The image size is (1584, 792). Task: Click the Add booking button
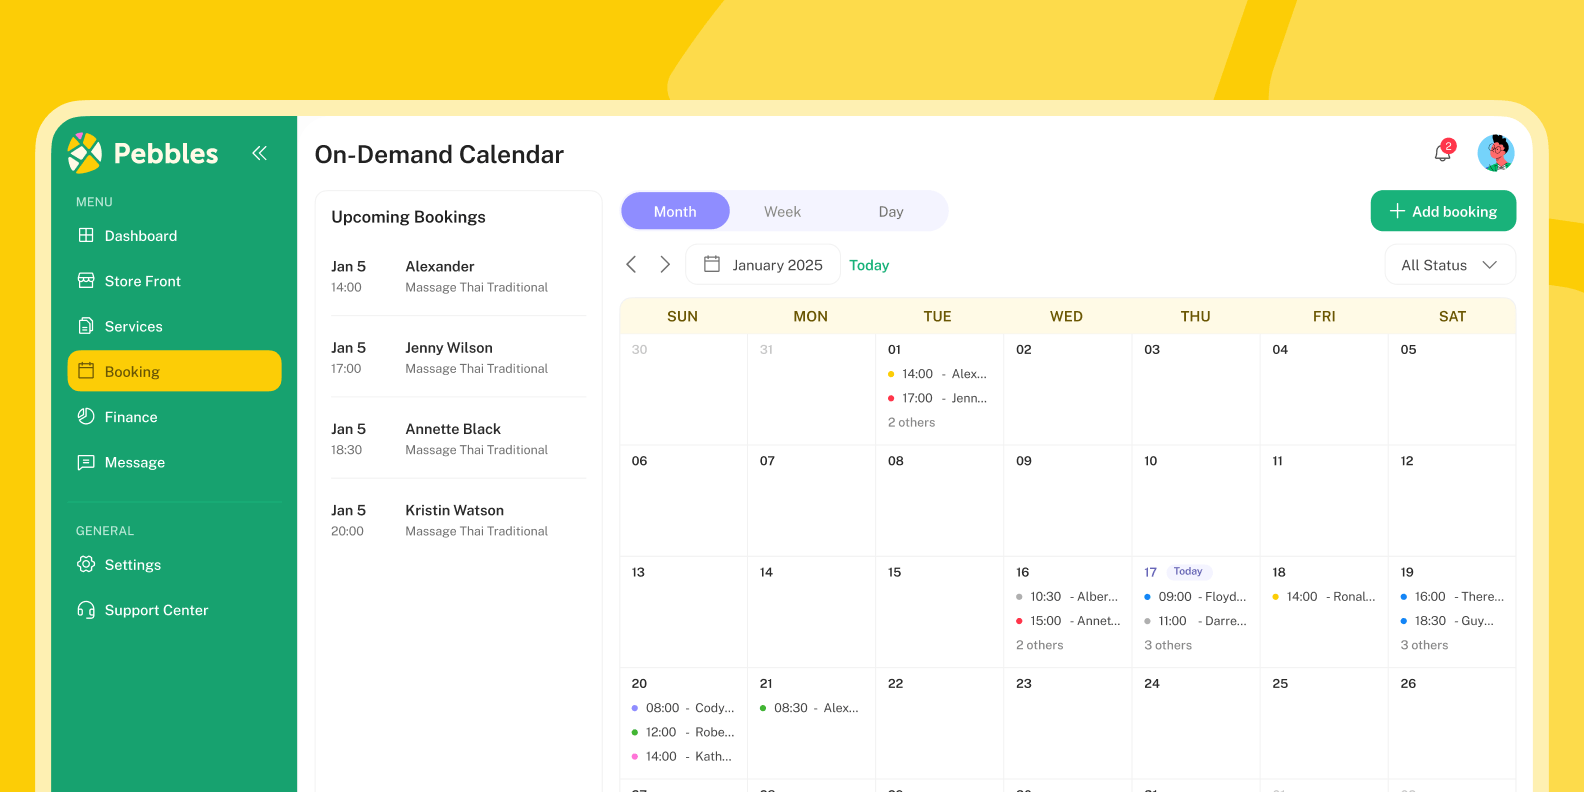1443,211
